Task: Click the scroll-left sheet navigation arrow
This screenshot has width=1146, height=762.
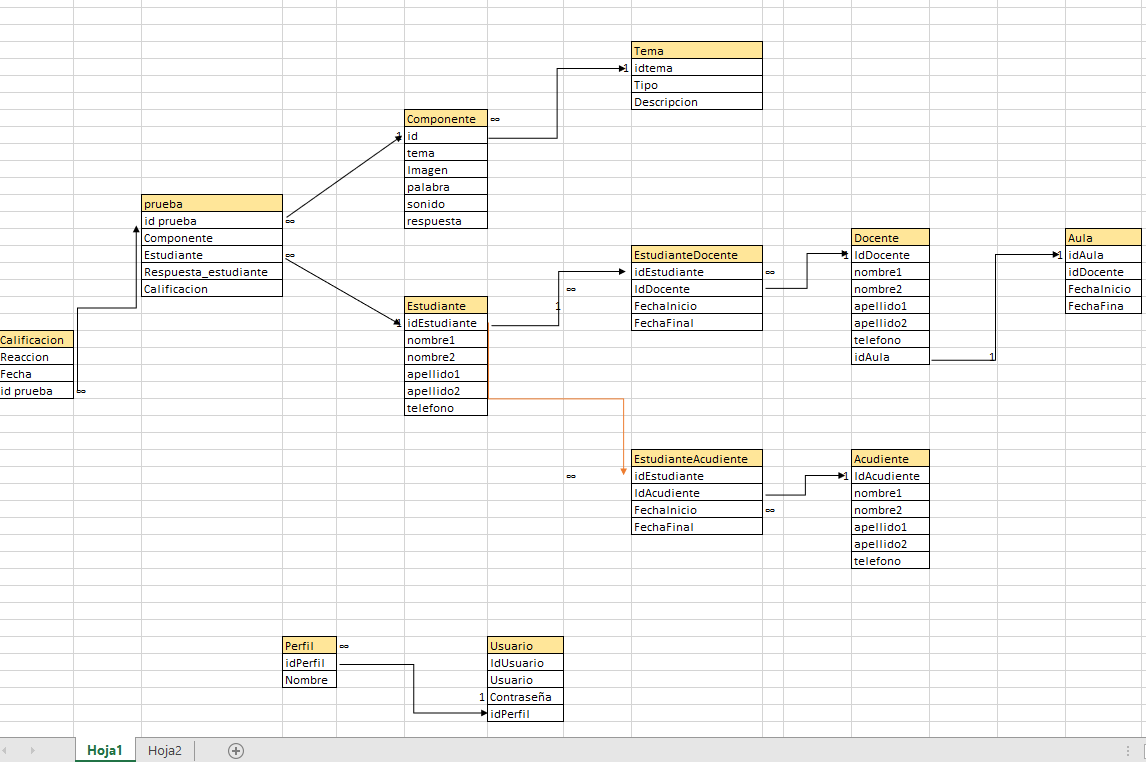Action: point(10,750)
